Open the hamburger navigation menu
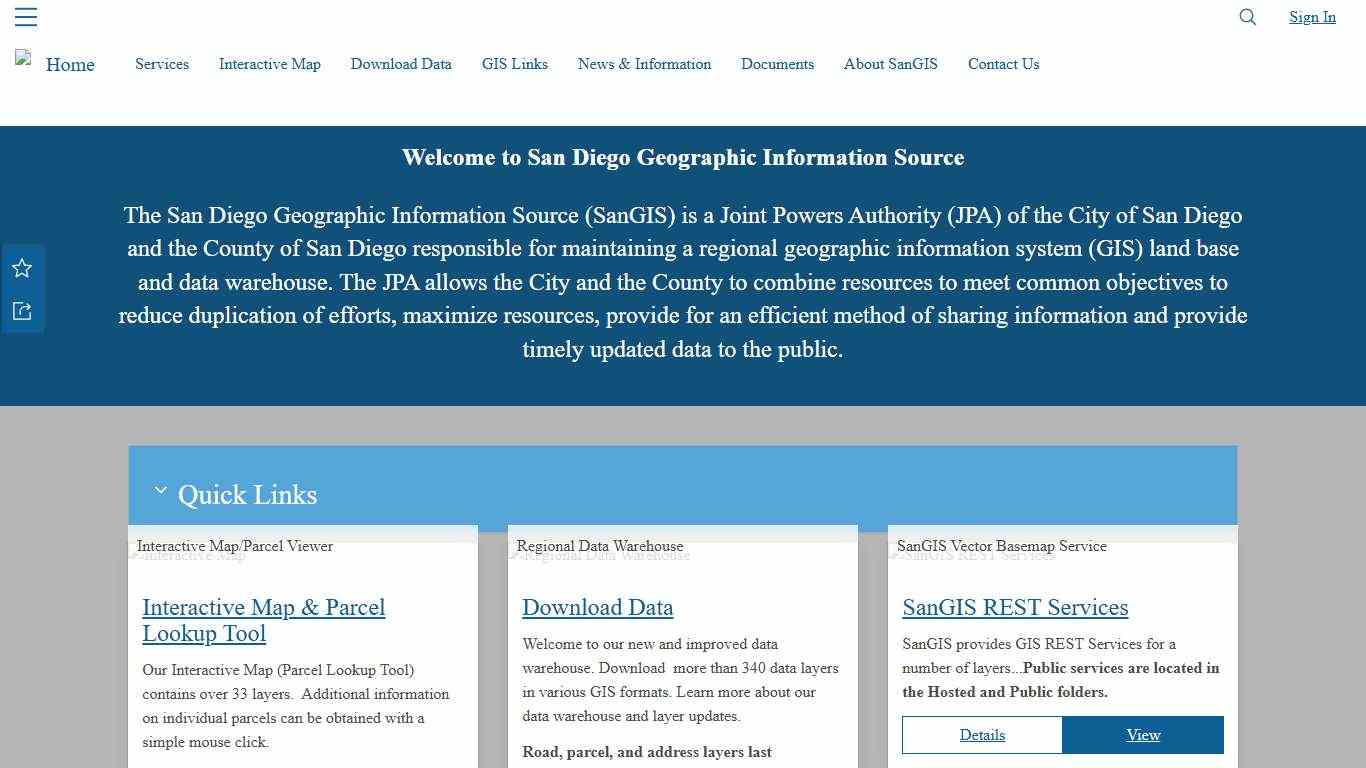1366x768 pixels. [25, 17]
